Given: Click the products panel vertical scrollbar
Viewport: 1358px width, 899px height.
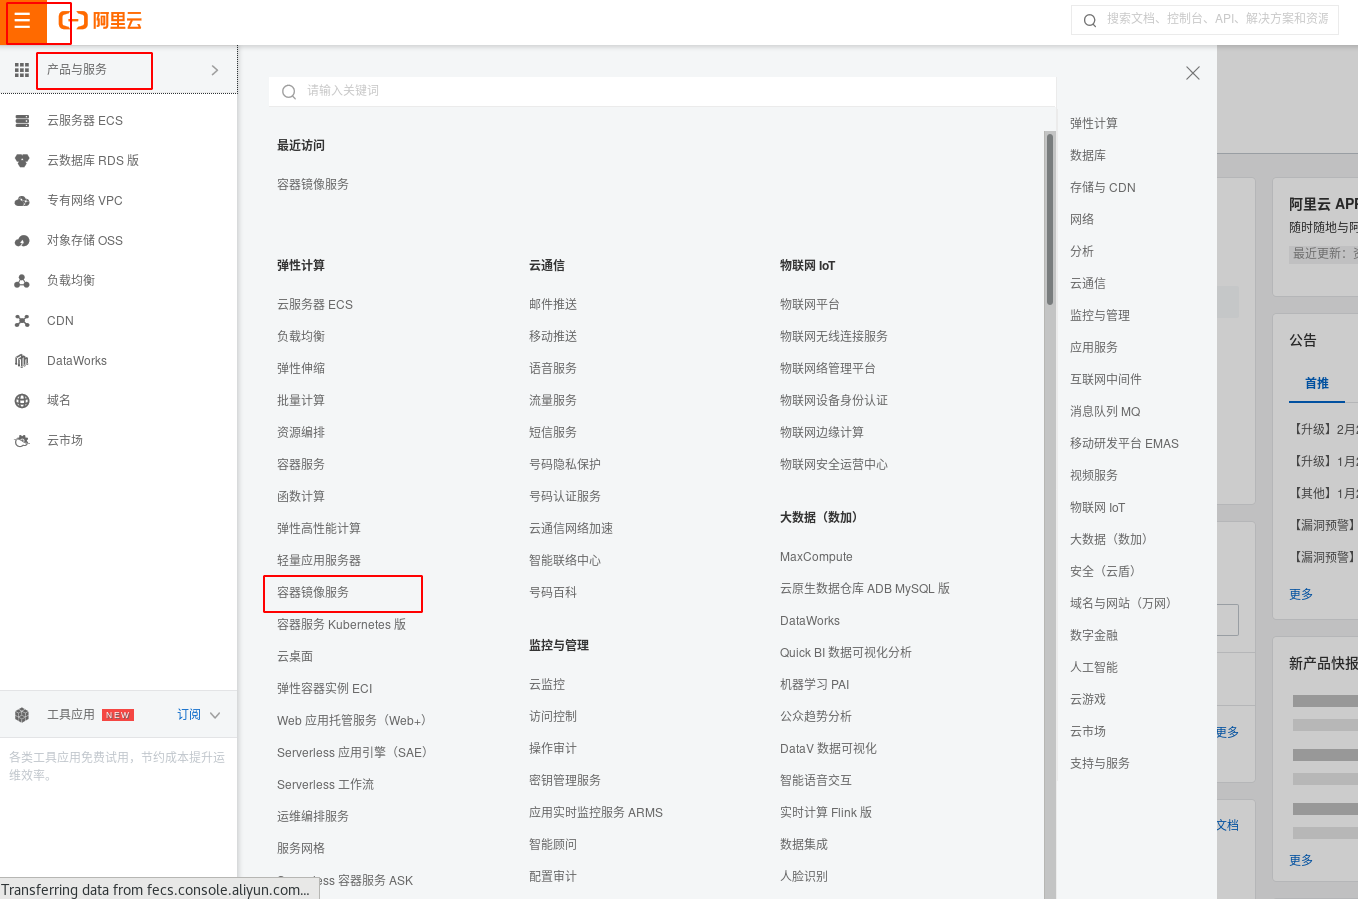Looking at the screenshot, I should coord(1050,218).
